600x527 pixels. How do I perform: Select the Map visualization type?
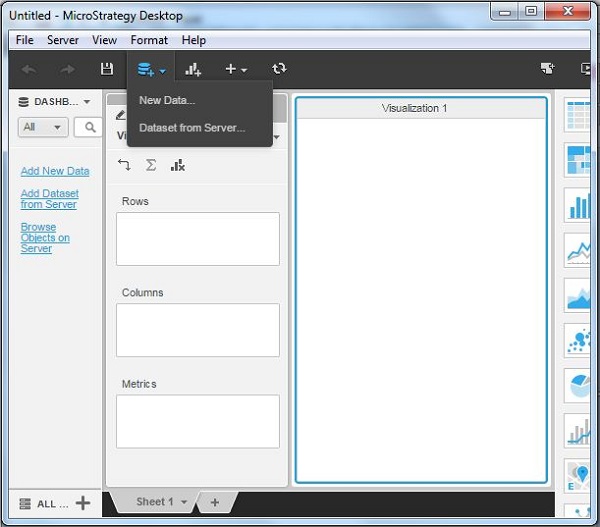pyautogui.click(x=577, y=476)
